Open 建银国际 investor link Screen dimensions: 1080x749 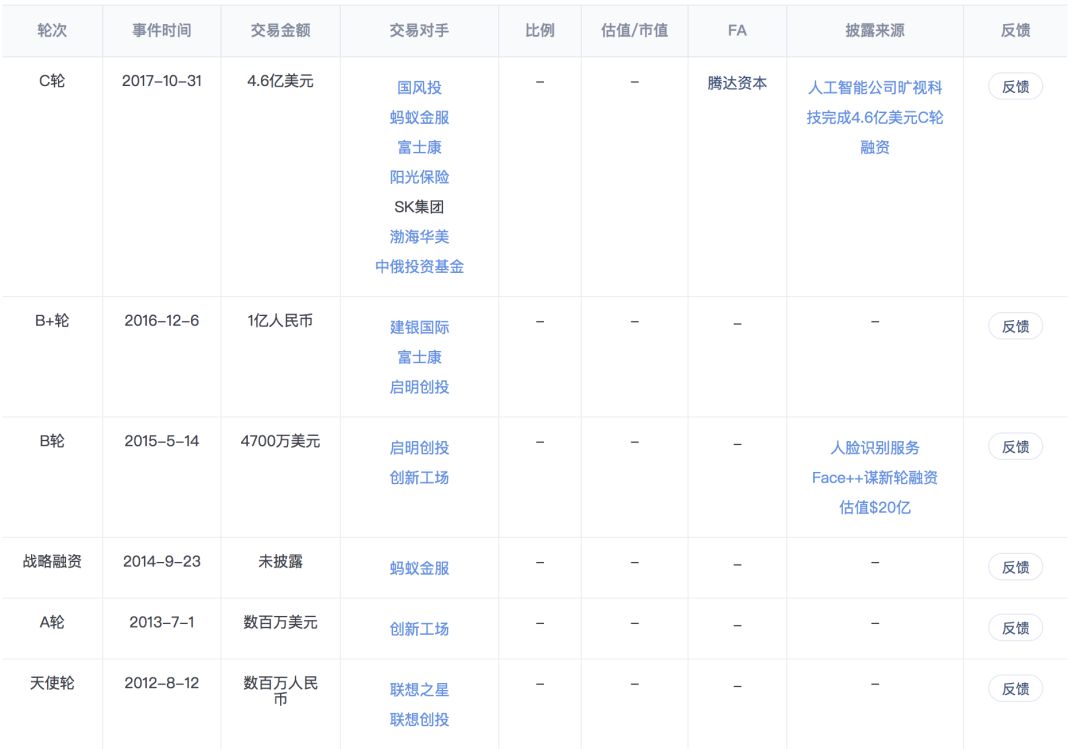[x=419, y=327]
